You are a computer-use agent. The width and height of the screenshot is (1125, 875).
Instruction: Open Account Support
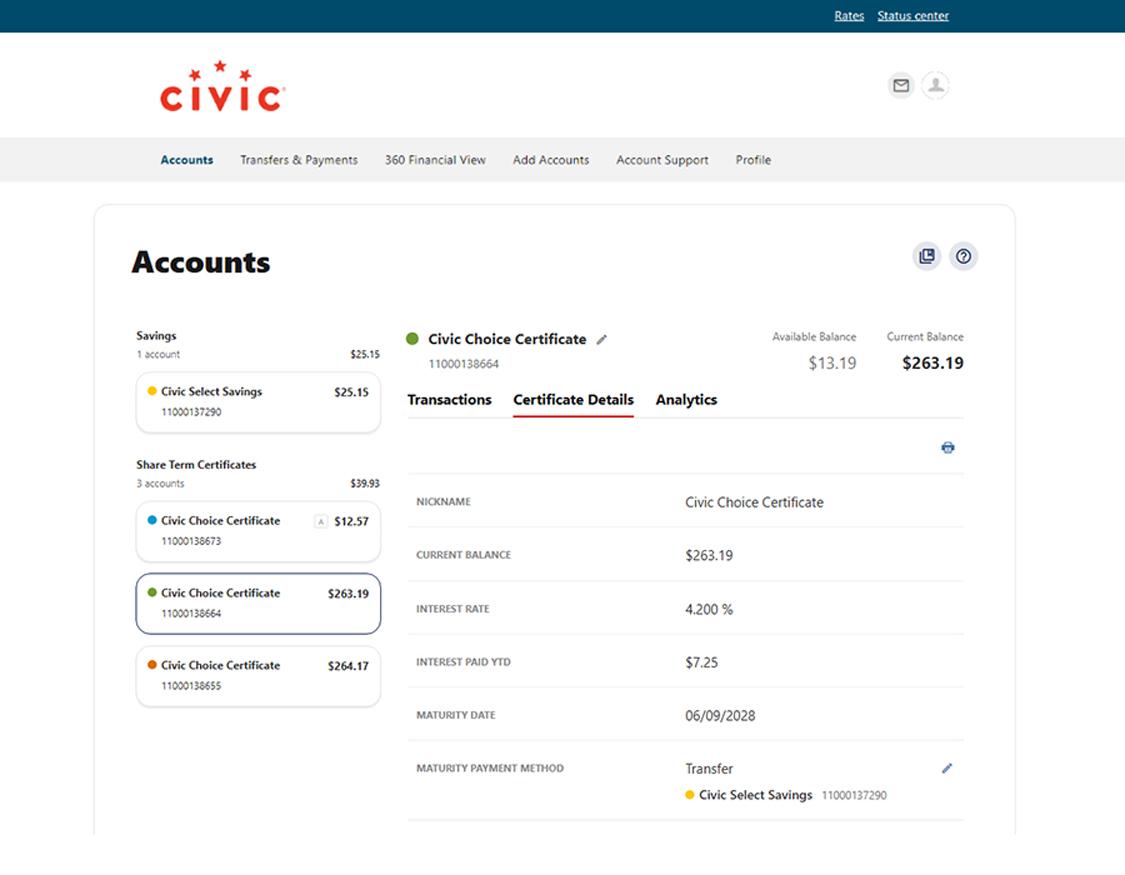click(661, 160)
